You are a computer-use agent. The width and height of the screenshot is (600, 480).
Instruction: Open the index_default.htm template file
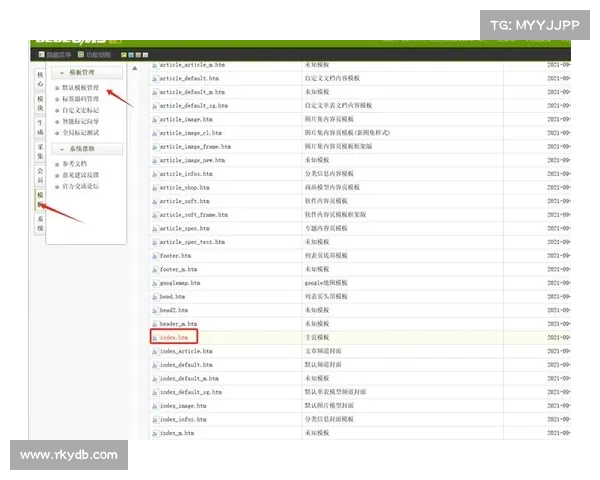186,365
